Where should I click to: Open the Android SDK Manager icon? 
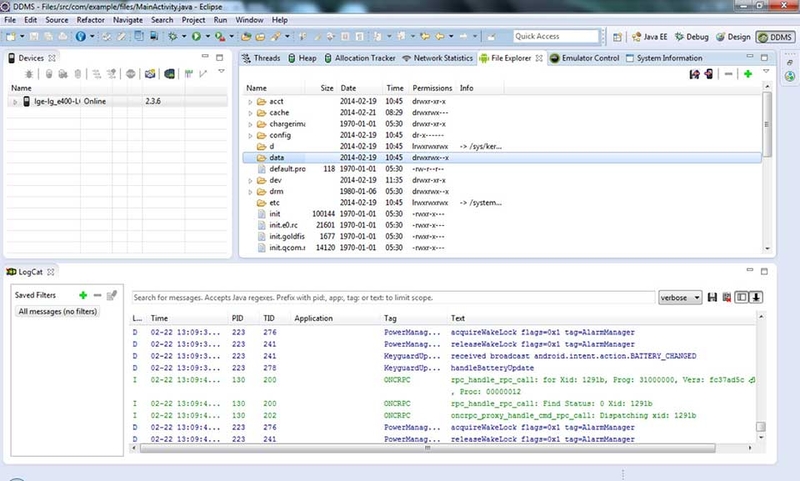pyautogui.click(x=139, y=36)
